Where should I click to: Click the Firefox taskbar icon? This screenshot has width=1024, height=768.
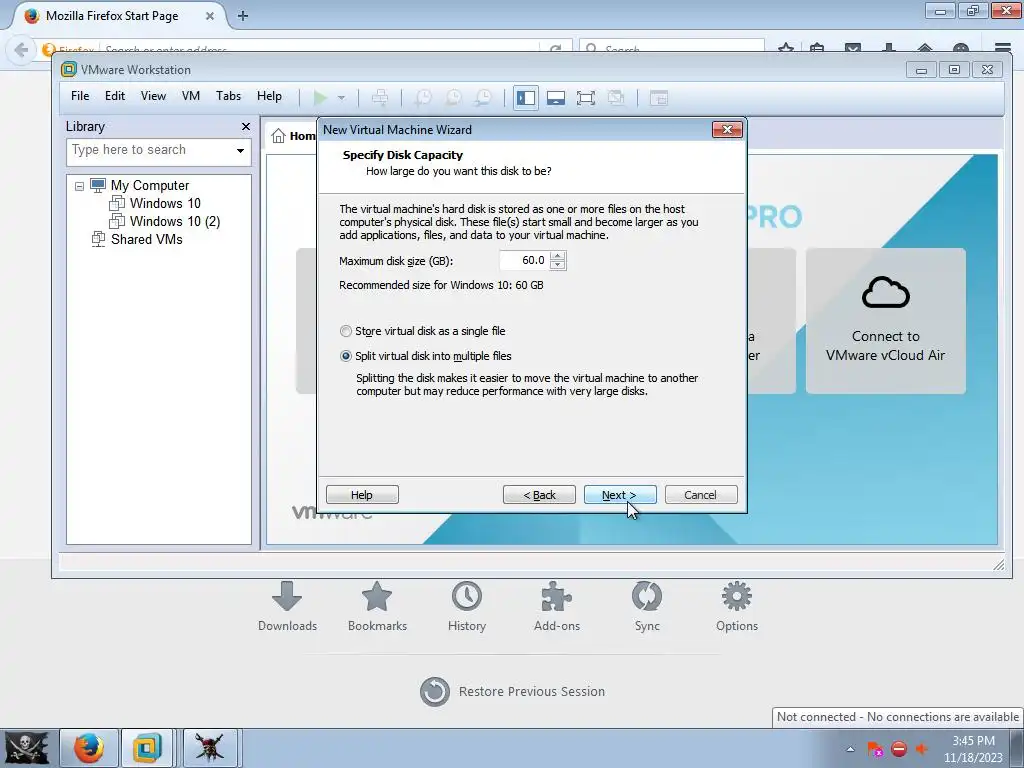tap(89, 748)
